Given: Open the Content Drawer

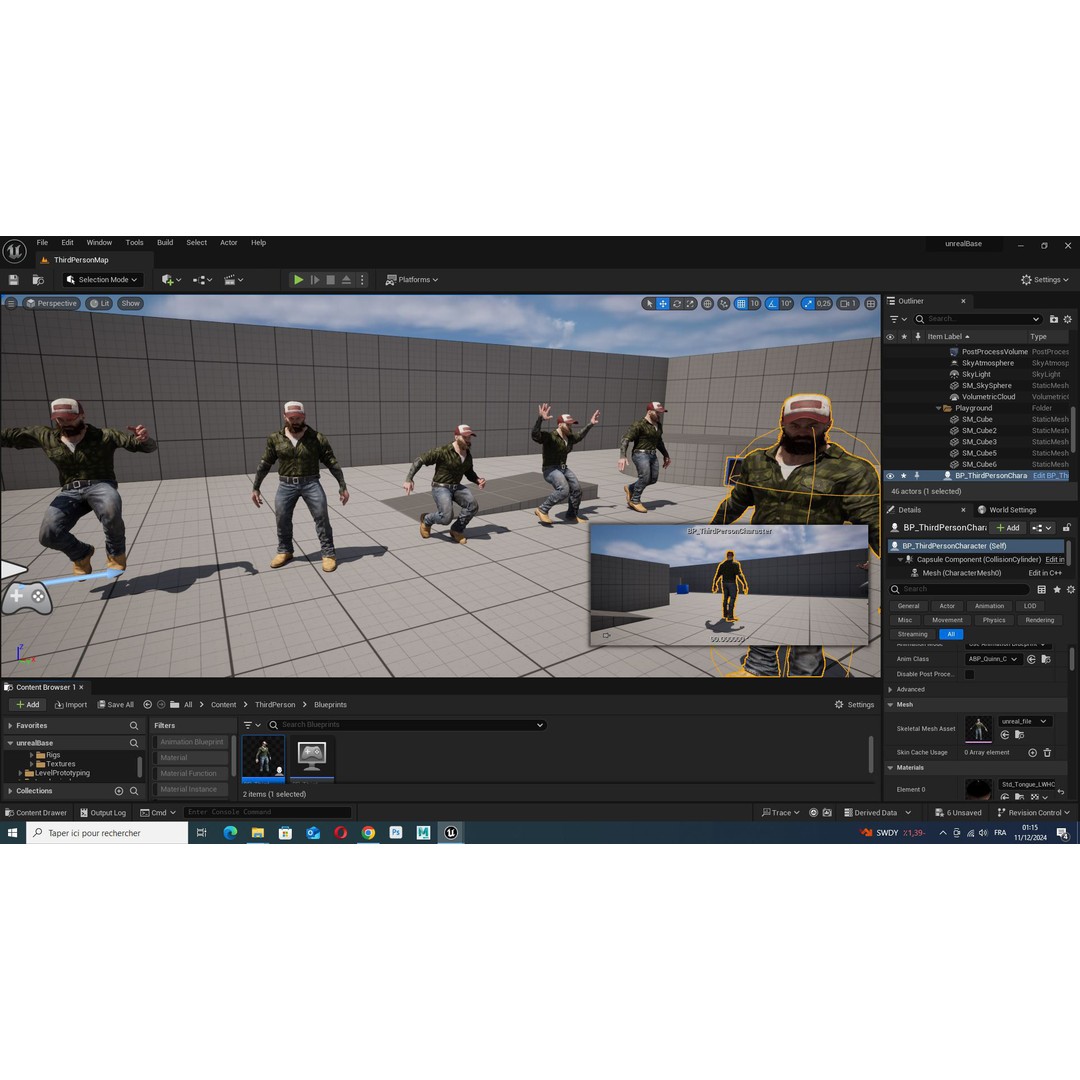Looking at the screenshot, I should [36, 813].
